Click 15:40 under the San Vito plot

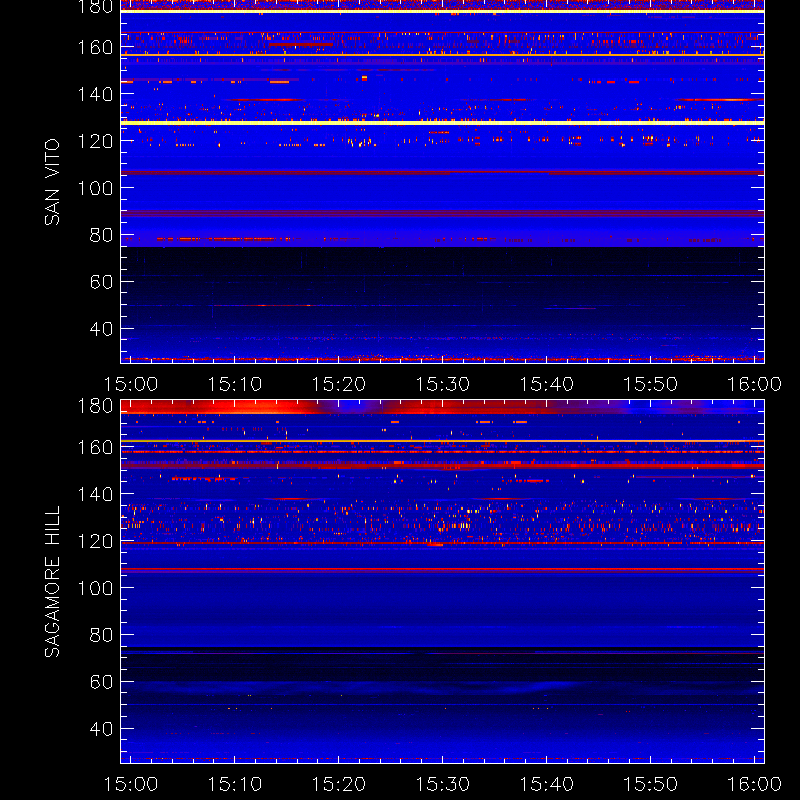point(546,384)
